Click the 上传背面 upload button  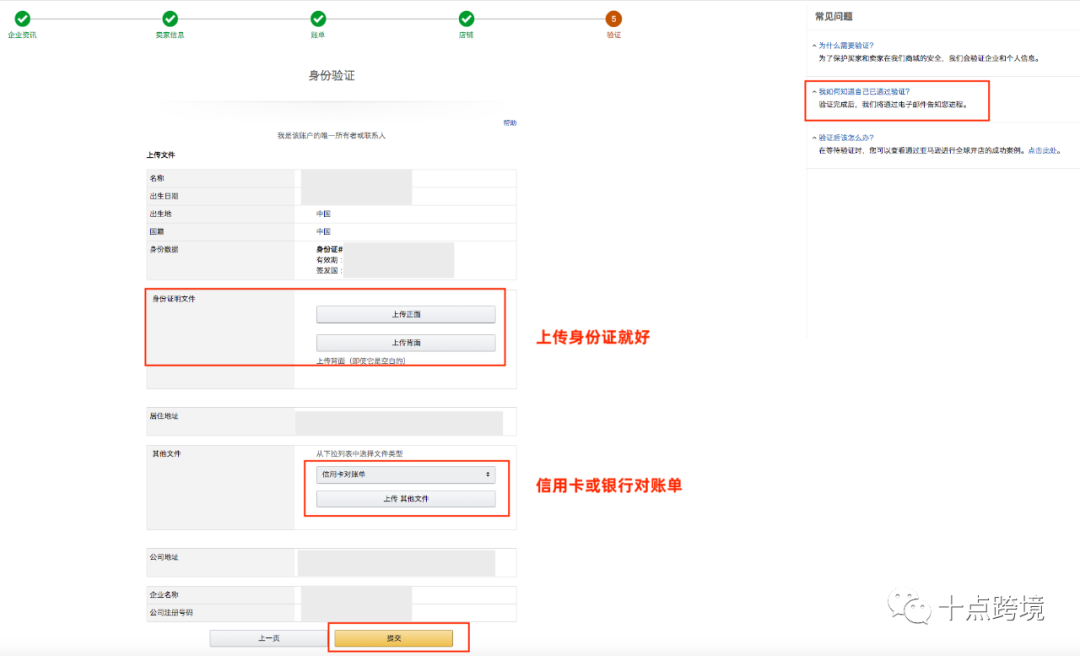[406, 342]
